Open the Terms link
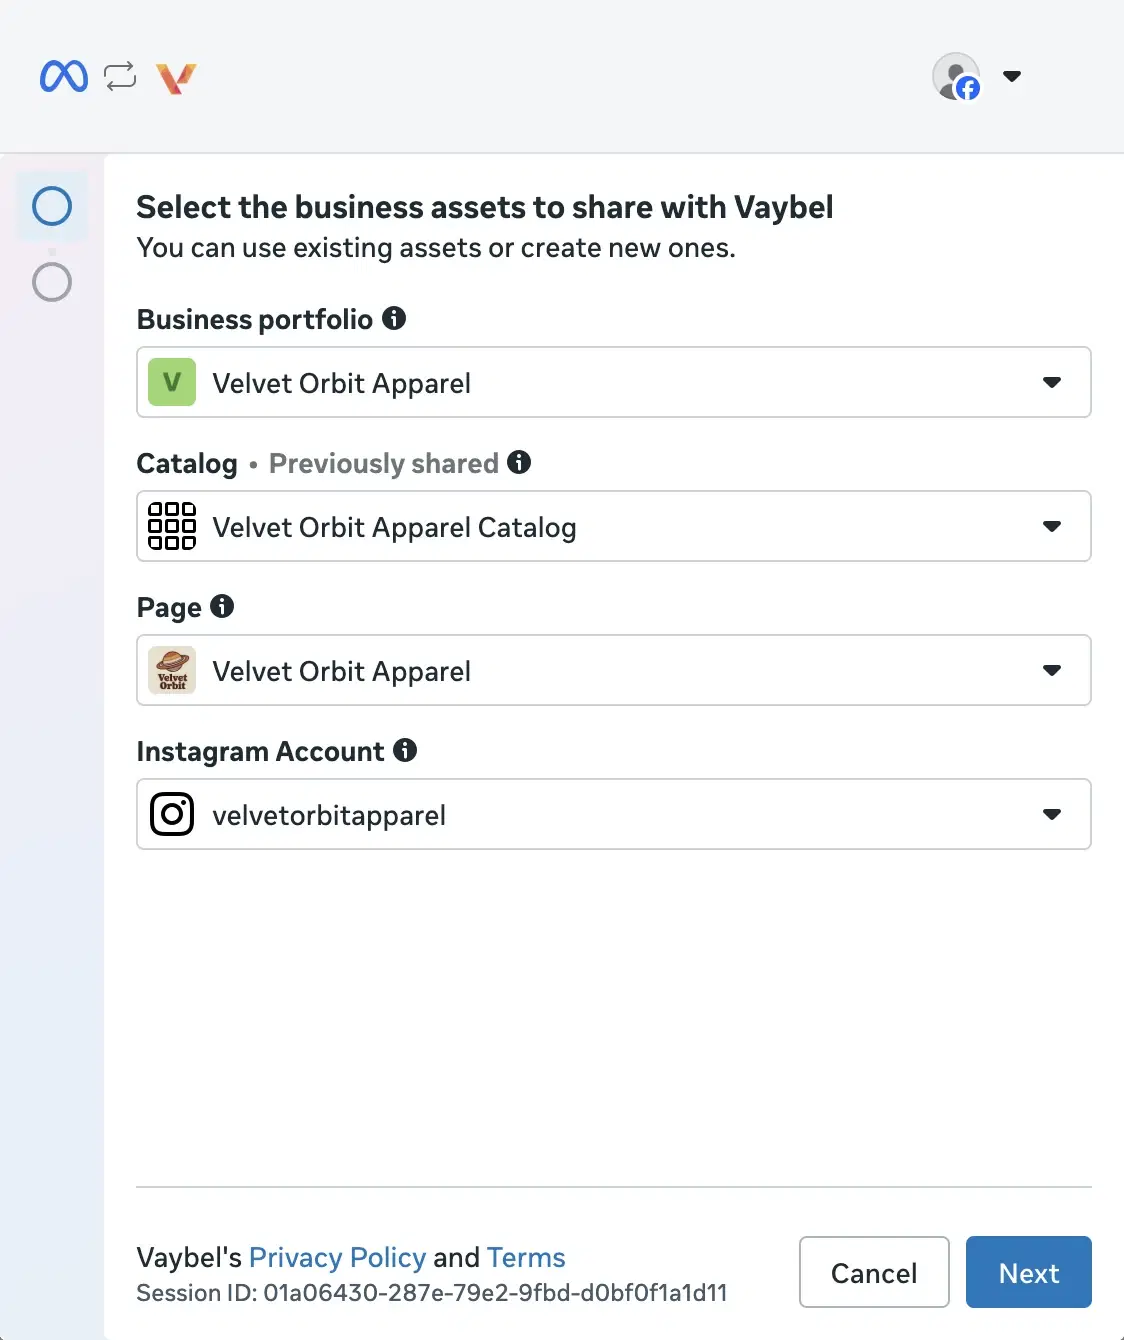Image resolution: width=1124 pixels, height=1340 pixels. tap(526, 1257)
